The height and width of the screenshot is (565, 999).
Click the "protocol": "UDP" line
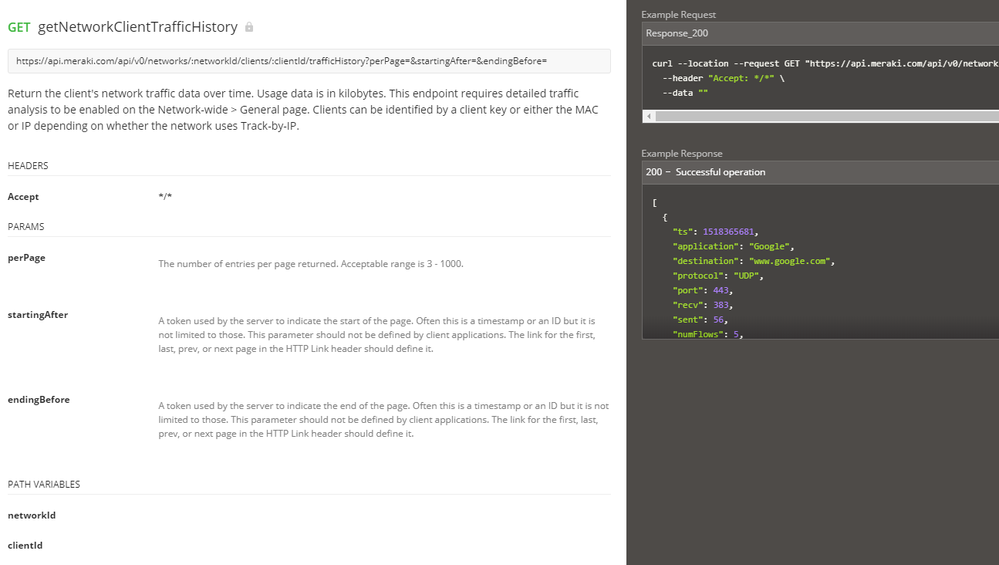[718, 276]
